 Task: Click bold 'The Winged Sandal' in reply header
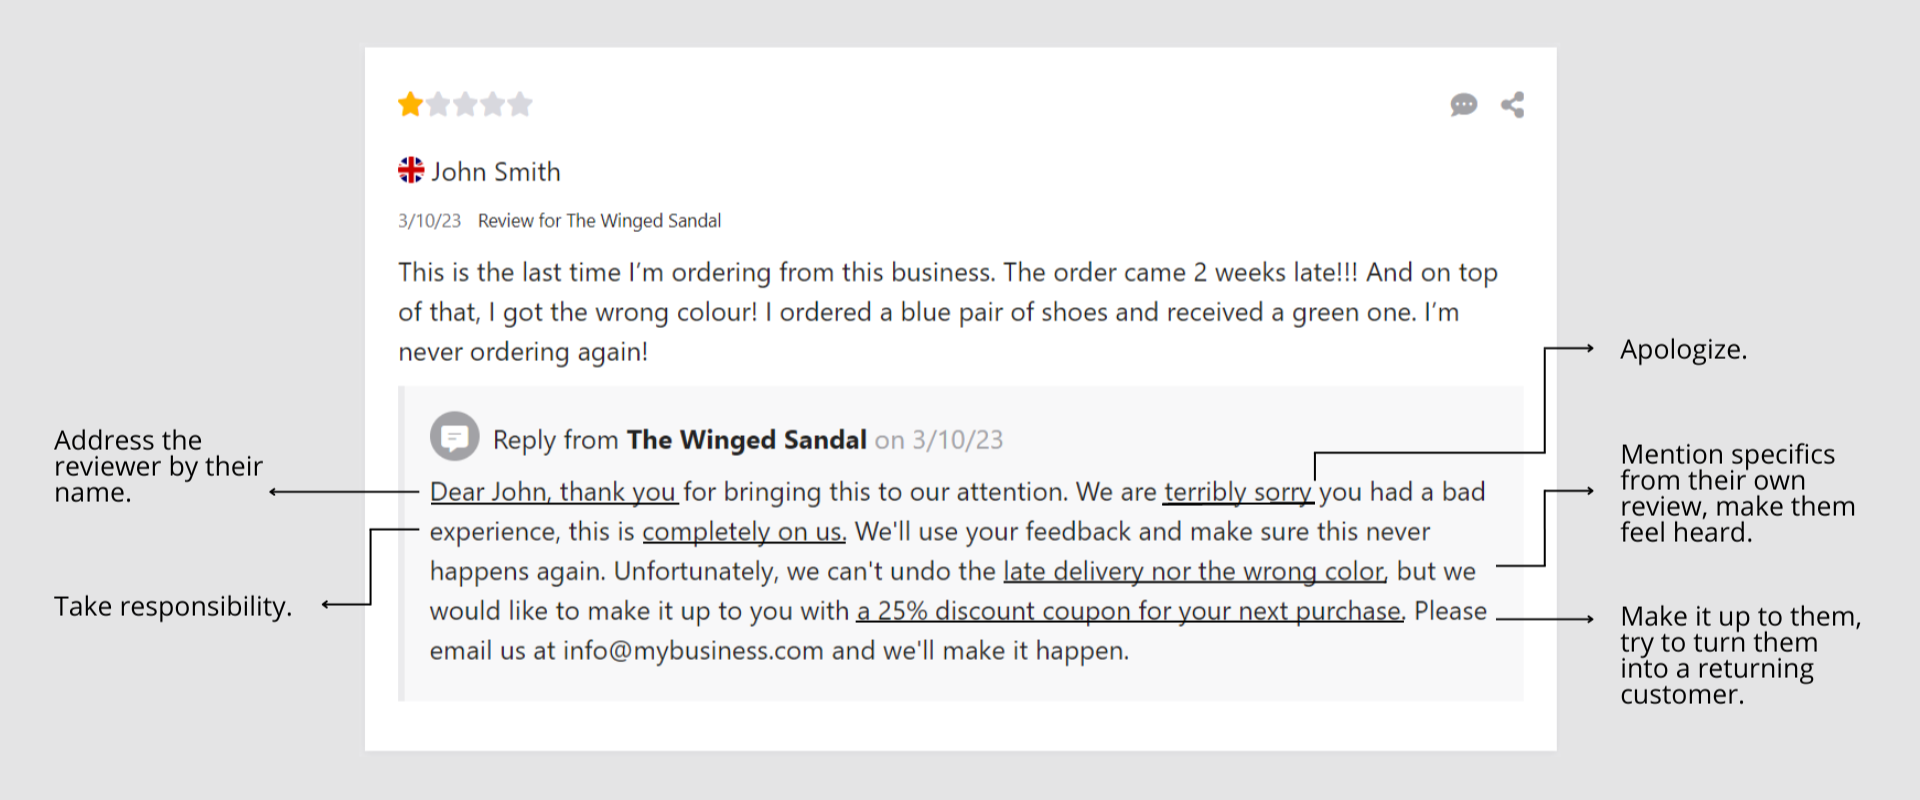746,440
